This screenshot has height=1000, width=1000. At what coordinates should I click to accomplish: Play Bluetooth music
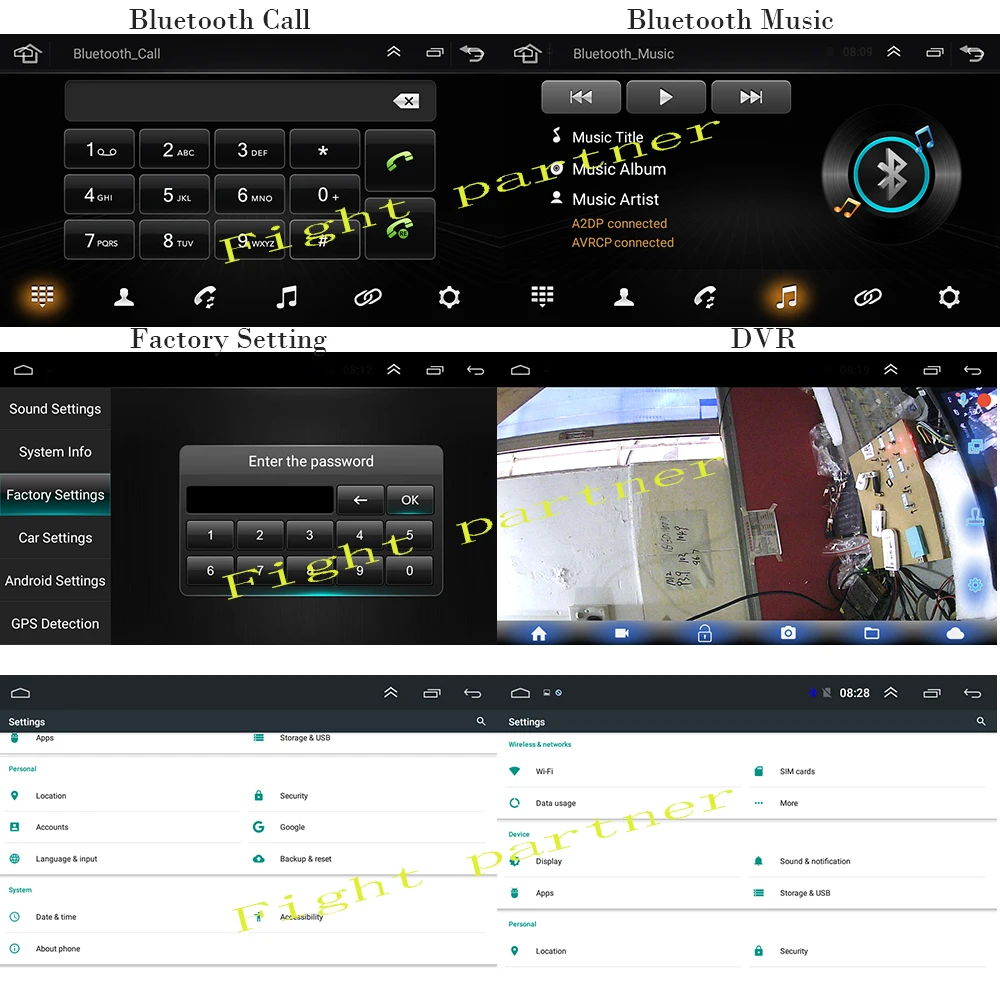666,97
